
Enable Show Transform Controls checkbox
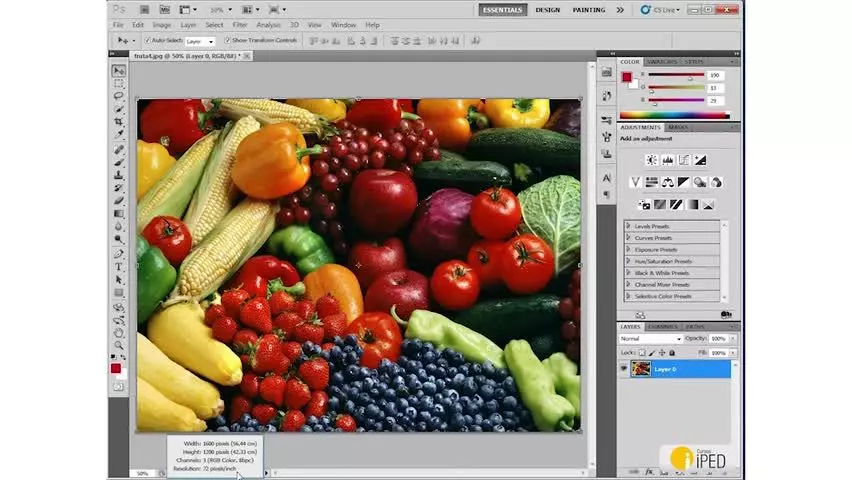tap(228, 40)
